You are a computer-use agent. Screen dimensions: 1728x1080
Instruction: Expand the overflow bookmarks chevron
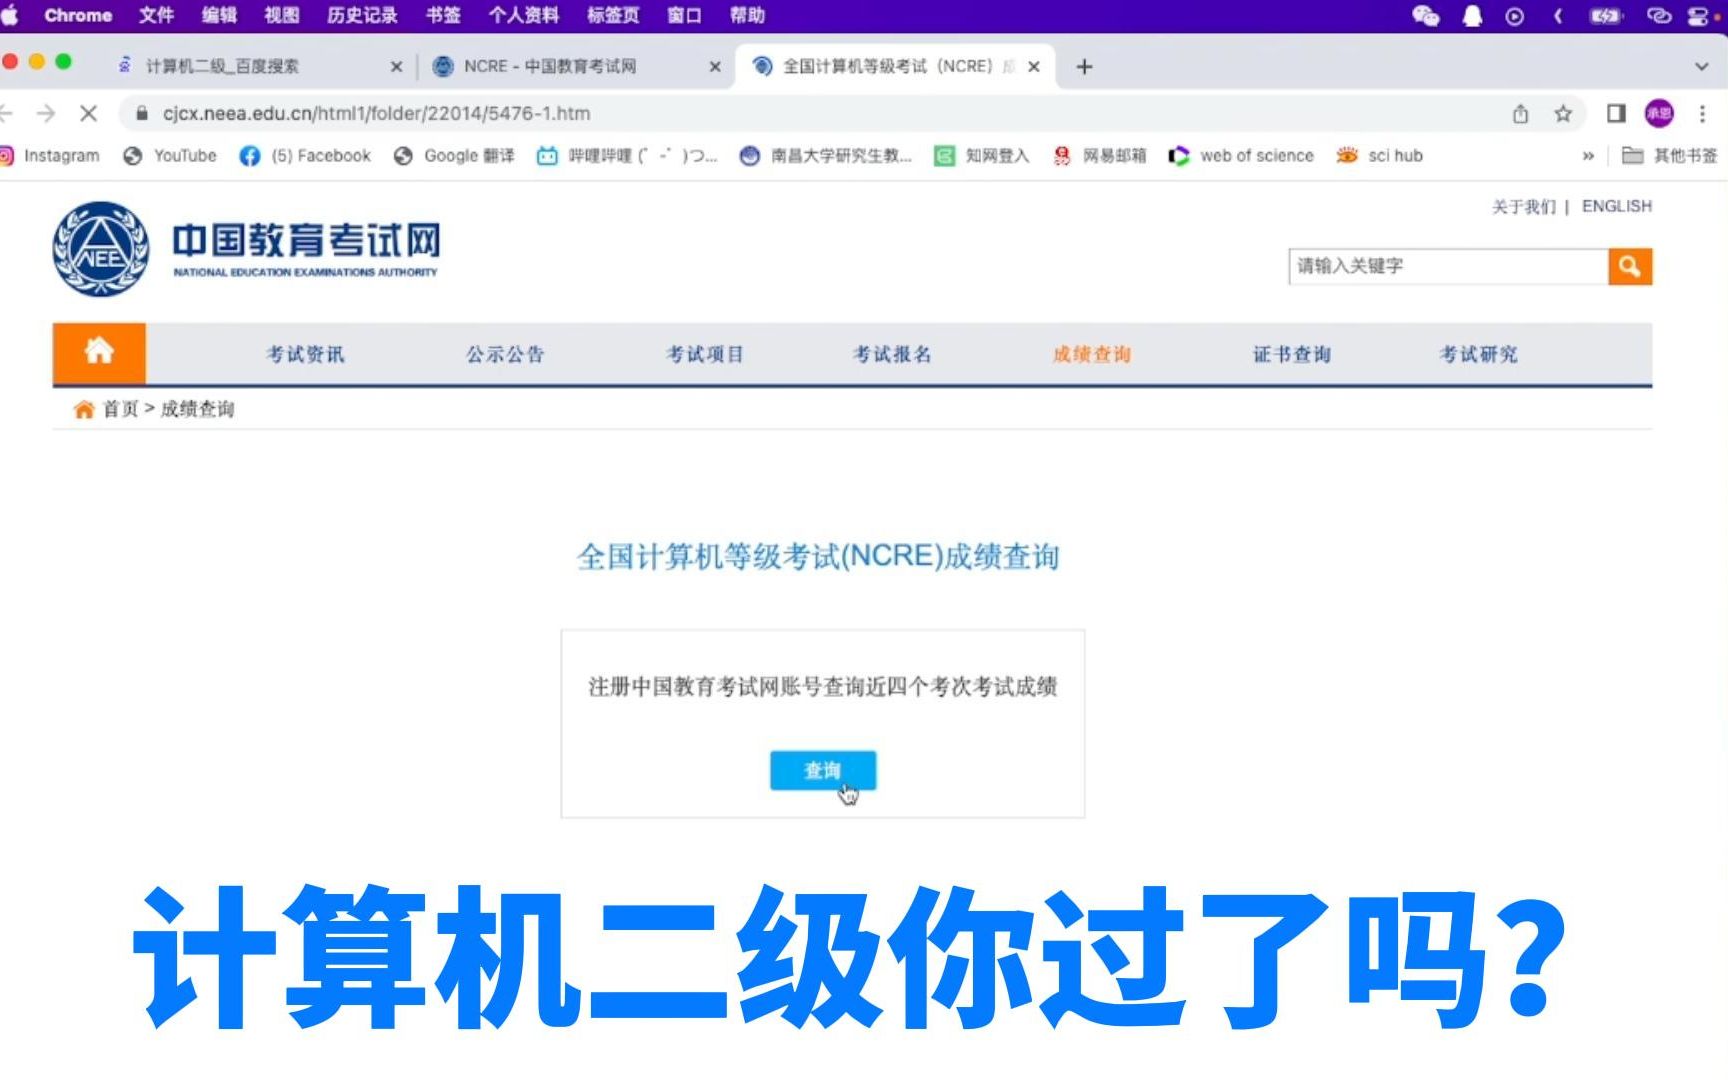1588,155
